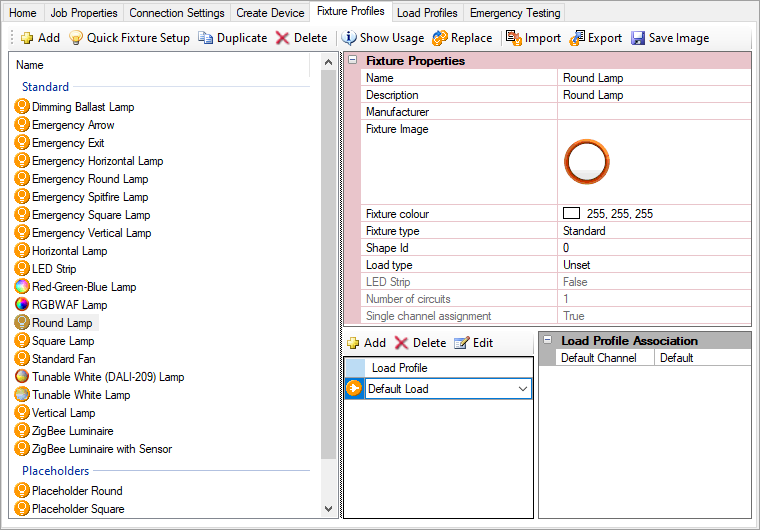
Task: Collapse the Load Profile Association section
Action: coord(547,341)
